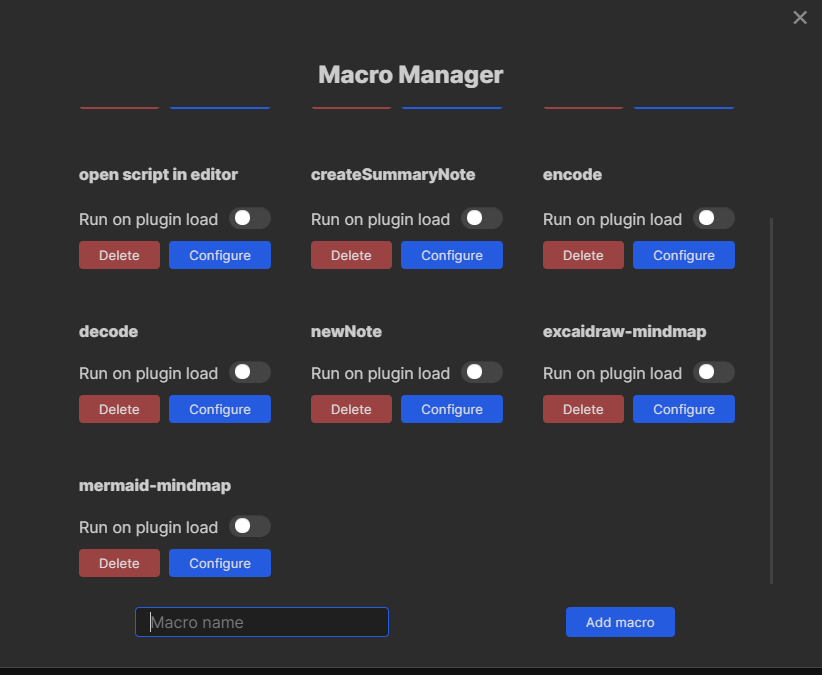The width and height of the screenshot is (822, 675).
Task: Toggle Run on plugin load for open script in editor
Action: point(250,219)
